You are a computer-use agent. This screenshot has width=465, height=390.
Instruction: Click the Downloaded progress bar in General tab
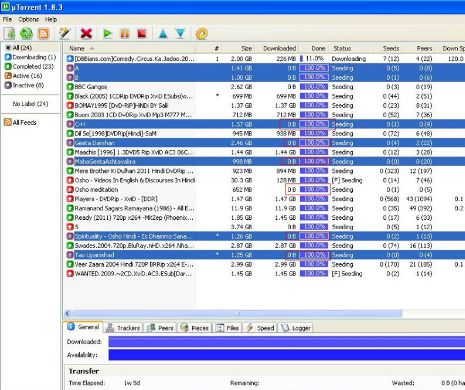point(287,342)
